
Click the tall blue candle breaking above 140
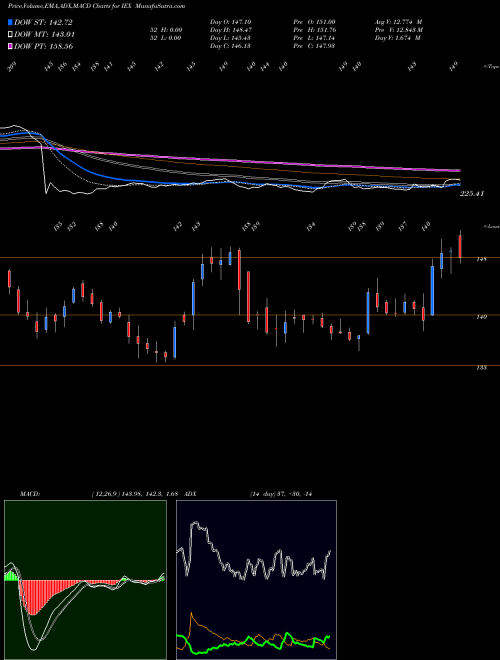[x=432, y=290]
